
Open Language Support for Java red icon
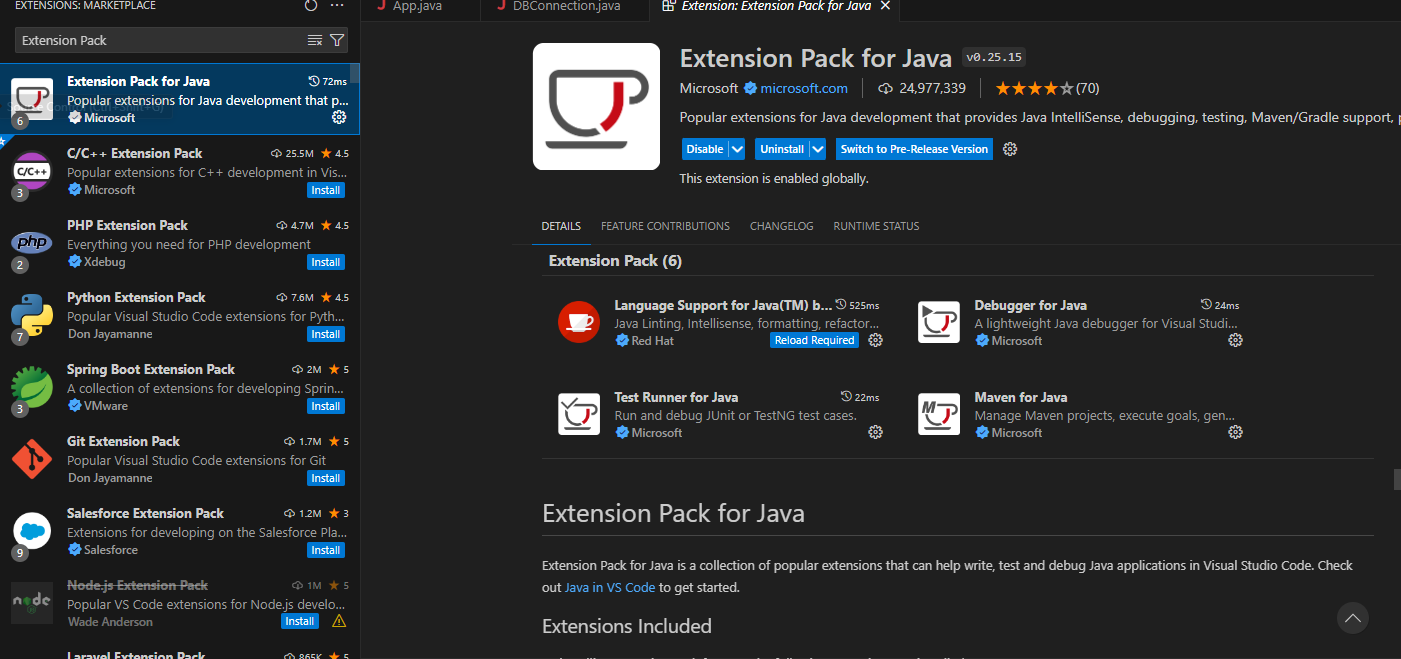579,322
